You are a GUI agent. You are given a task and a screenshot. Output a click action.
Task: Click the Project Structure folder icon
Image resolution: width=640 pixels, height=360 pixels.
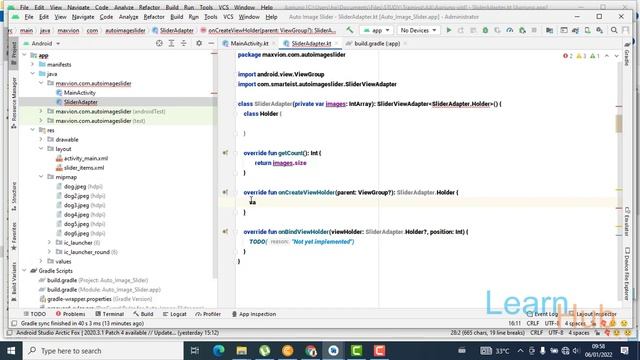tap(549, 30)
